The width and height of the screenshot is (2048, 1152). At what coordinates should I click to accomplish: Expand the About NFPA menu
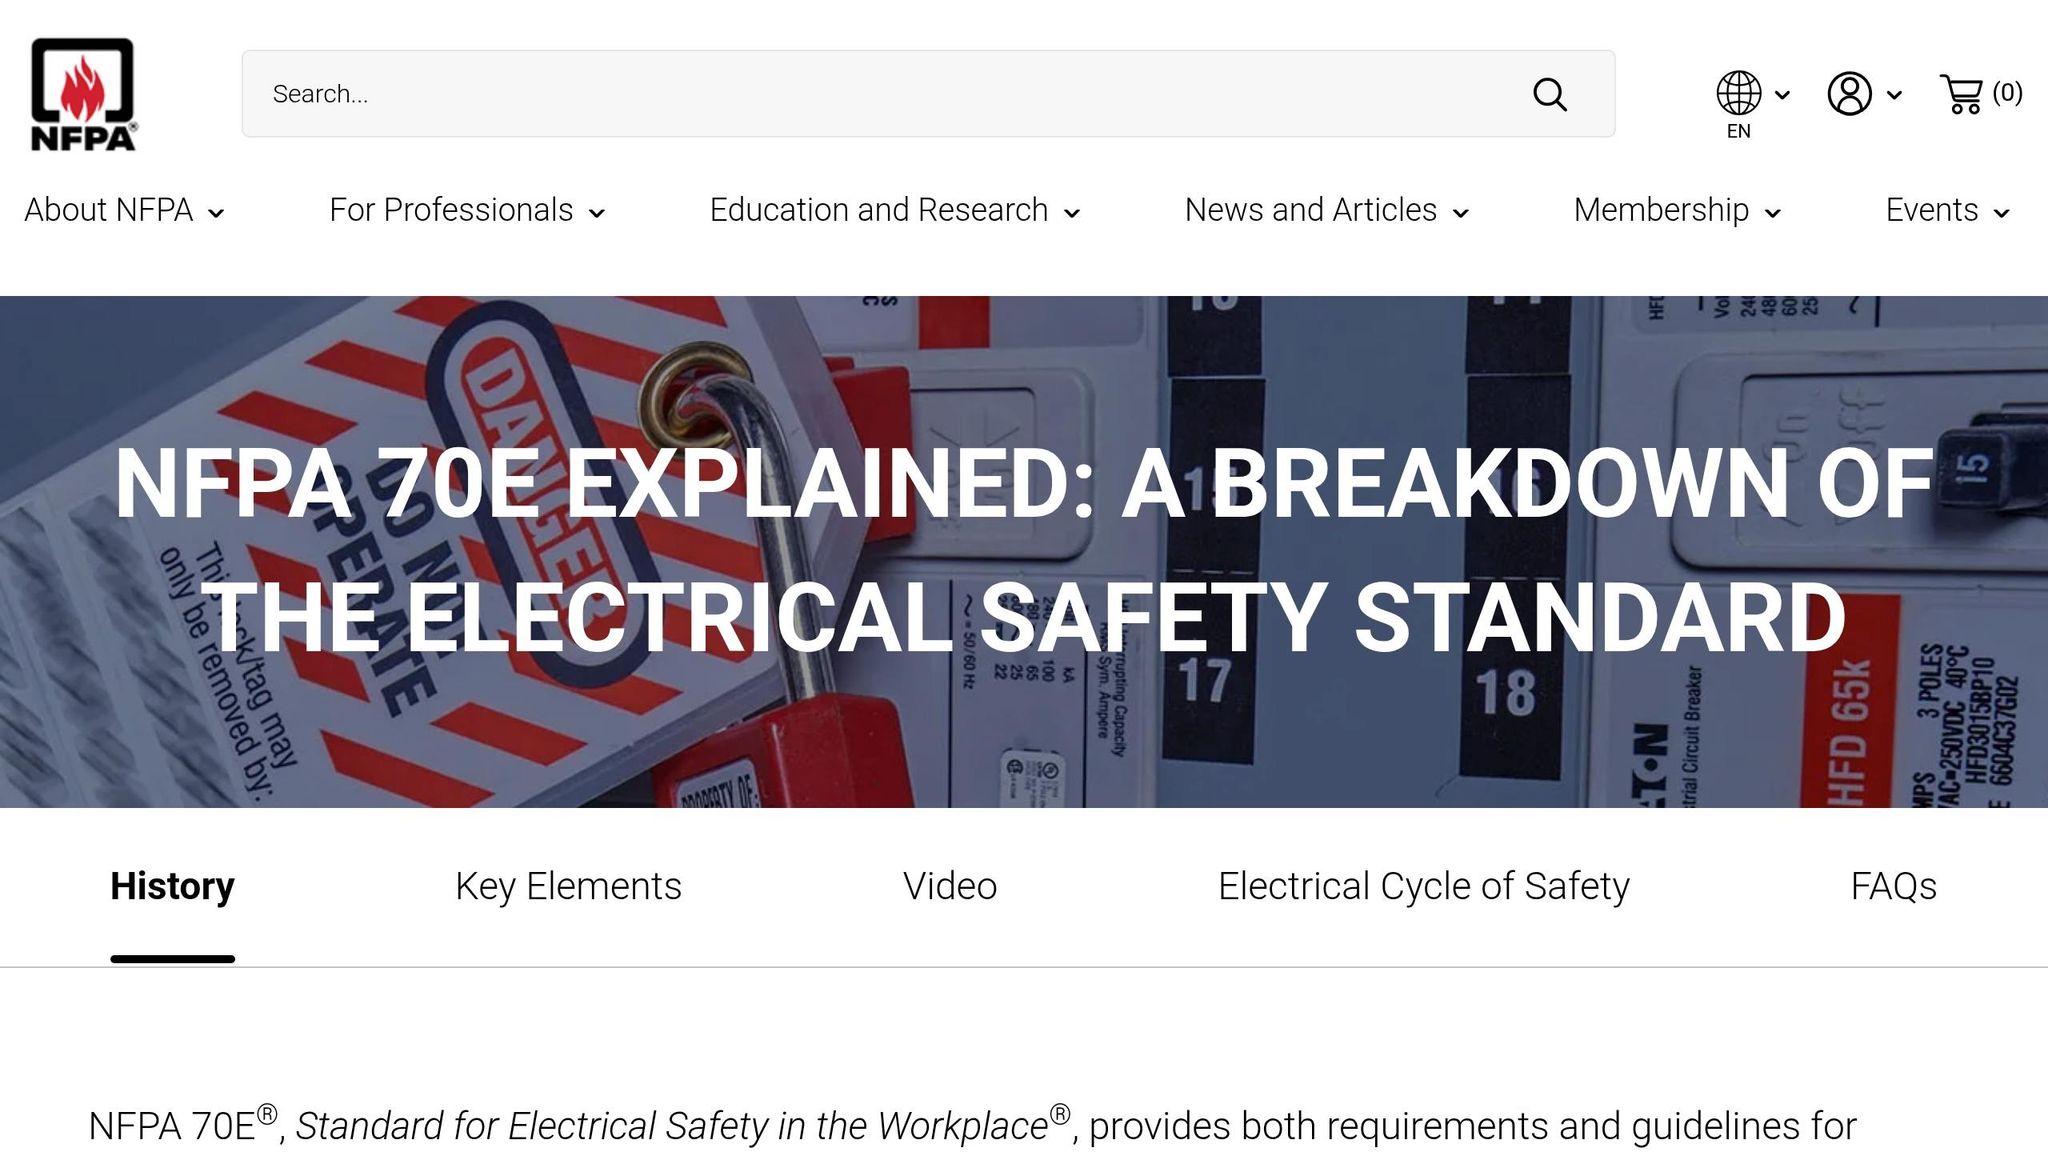pyautogui.click(x=124, y=210)
